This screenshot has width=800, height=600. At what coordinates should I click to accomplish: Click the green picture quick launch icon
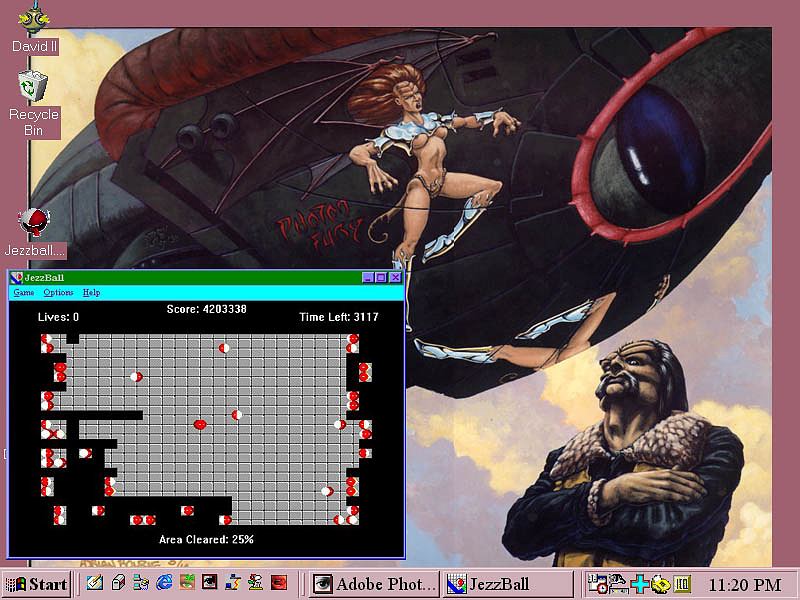(x=187, y=583)
